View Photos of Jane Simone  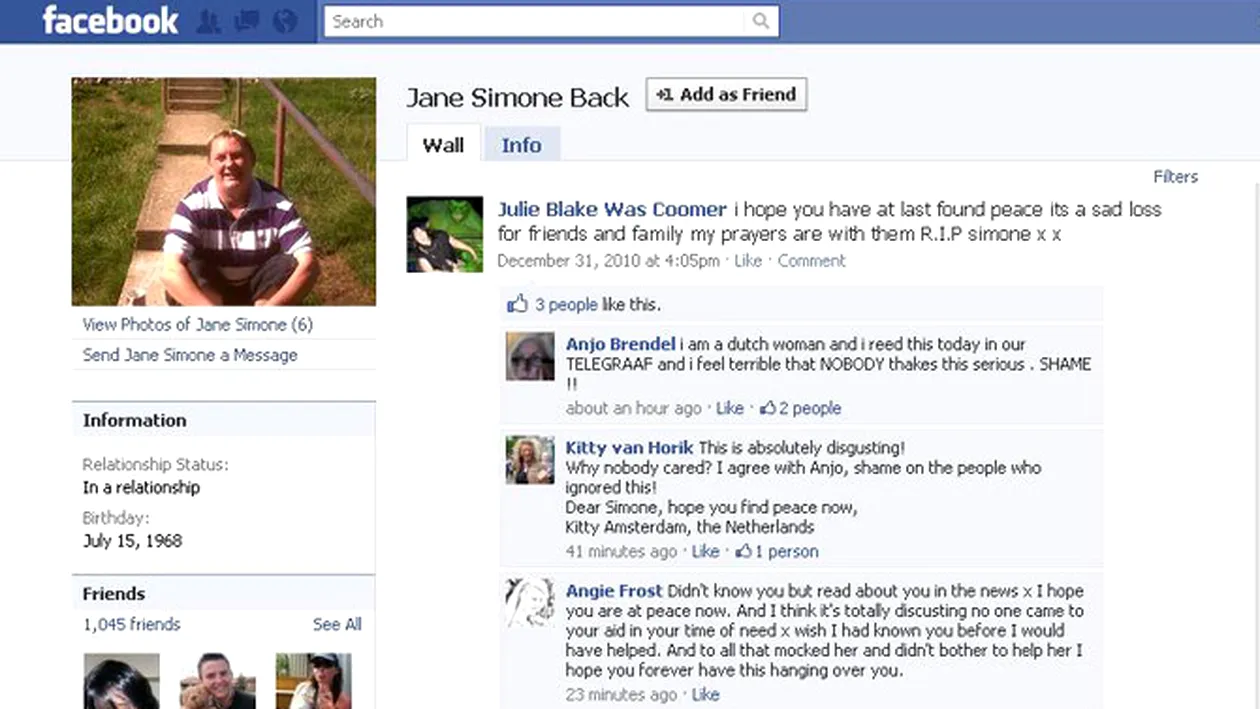tap(198, 324)
